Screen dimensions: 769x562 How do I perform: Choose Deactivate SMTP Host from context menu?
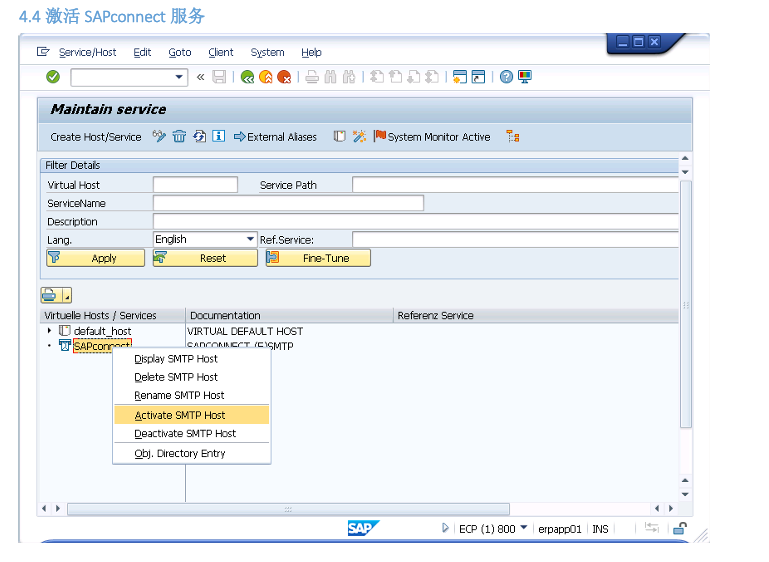185,434
